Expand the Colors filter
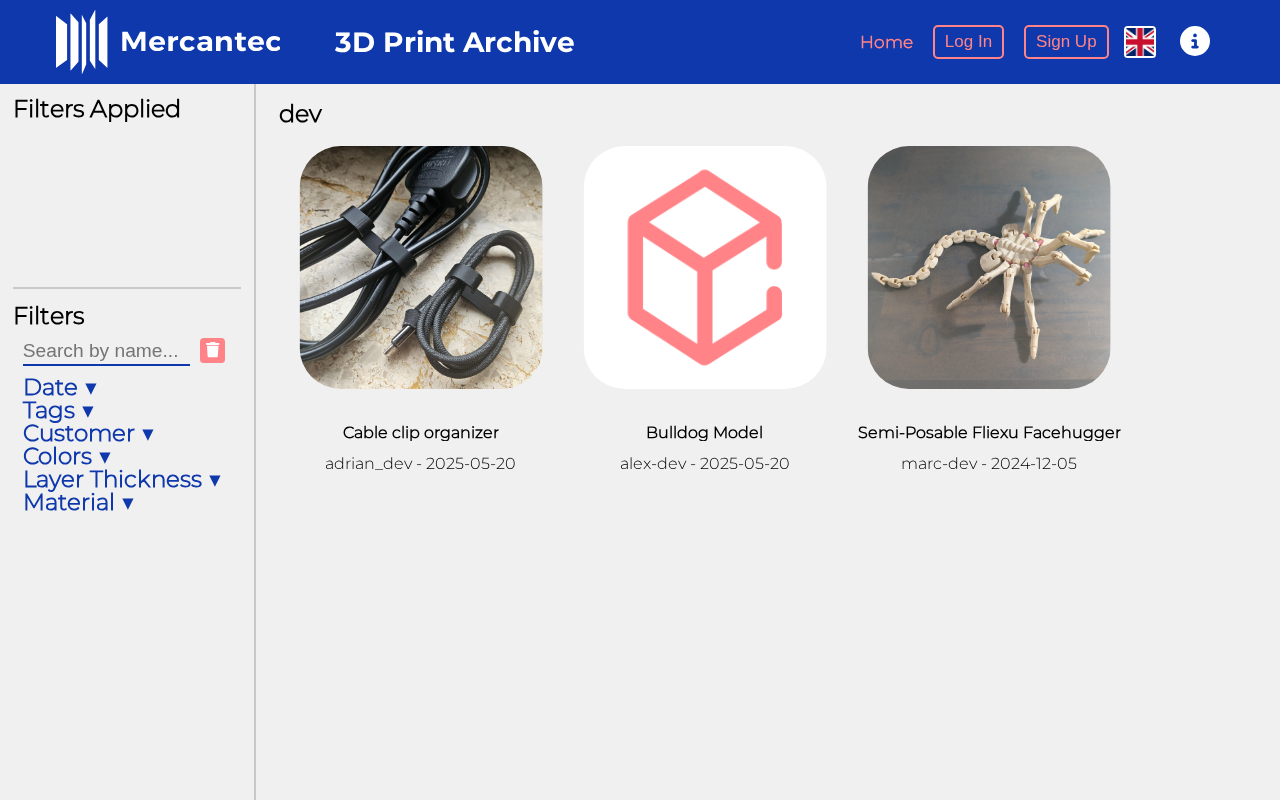 [x=67, y=456]
